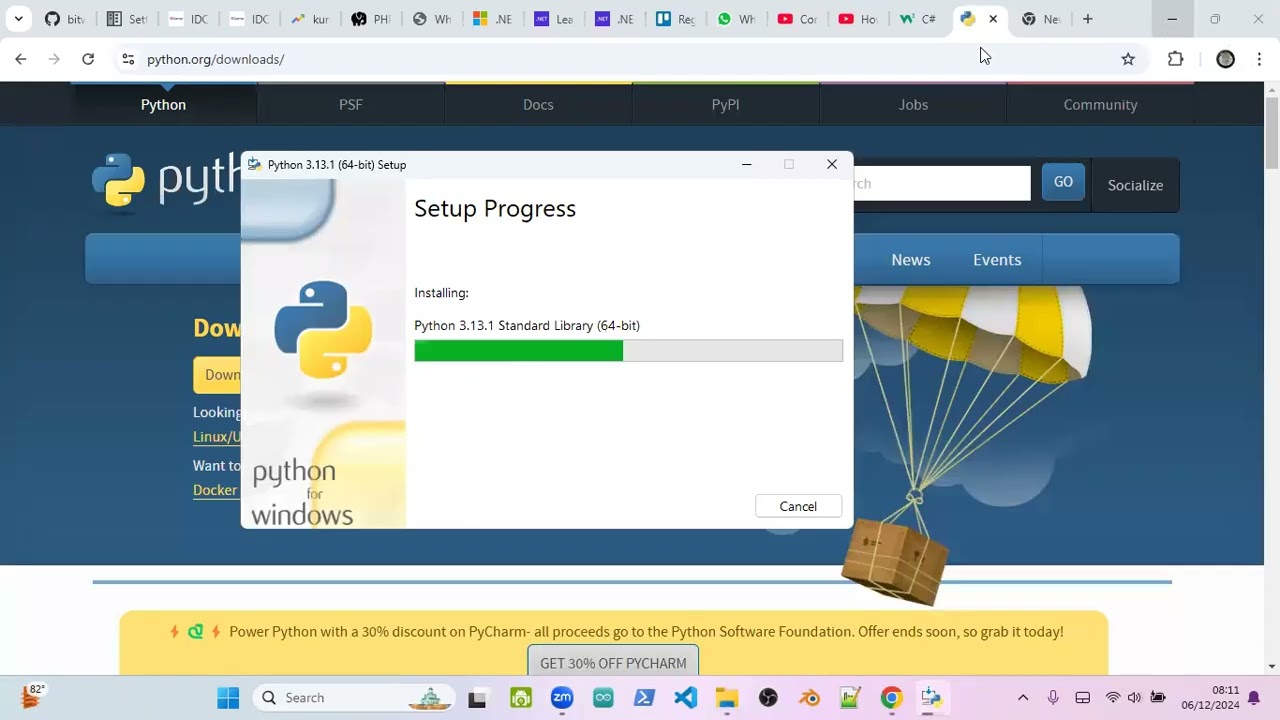This screenshot has width=1280, height=720.
Task: Switch to the first YouTube tab
Action: pos(797,19)
